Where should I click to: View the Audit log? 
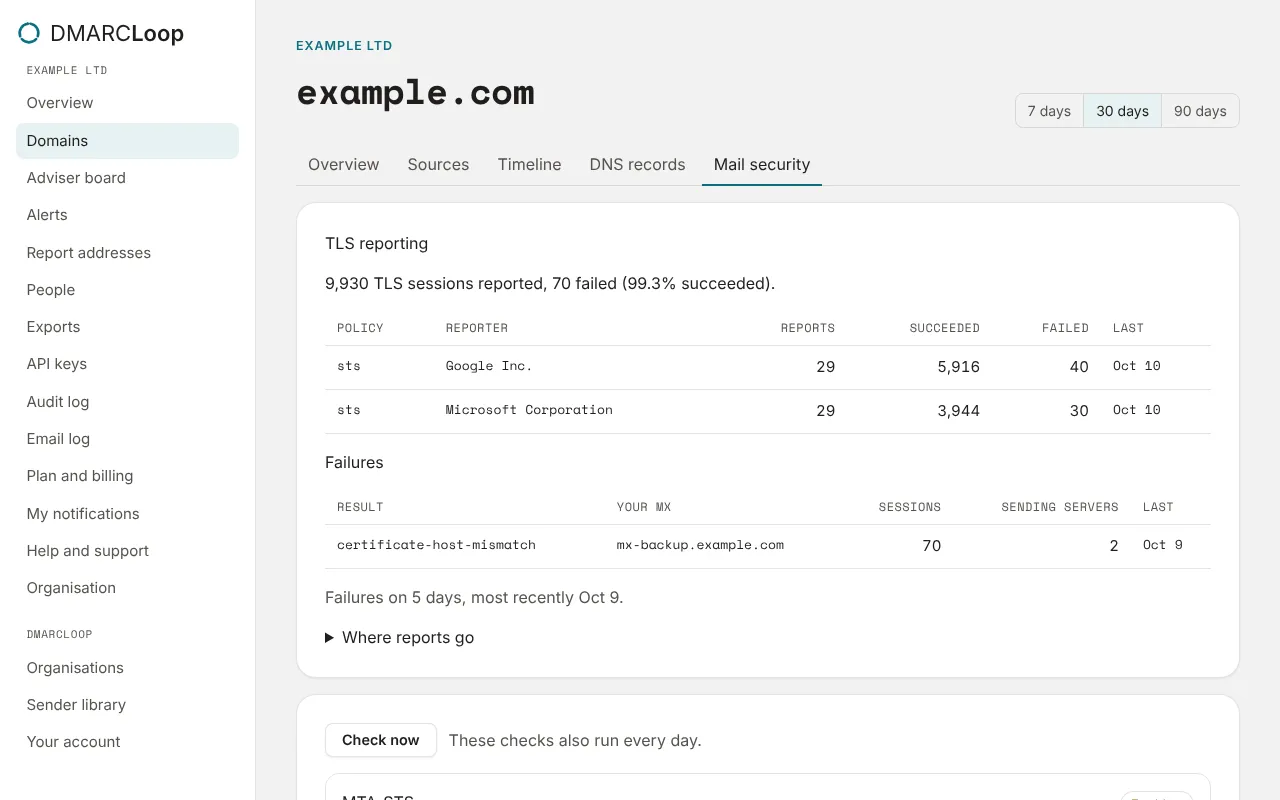[x=127, y=402]
